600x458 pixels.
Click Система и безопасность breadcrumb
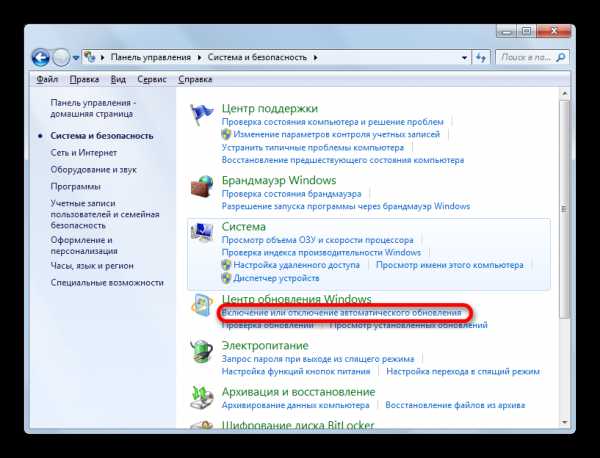257,57
